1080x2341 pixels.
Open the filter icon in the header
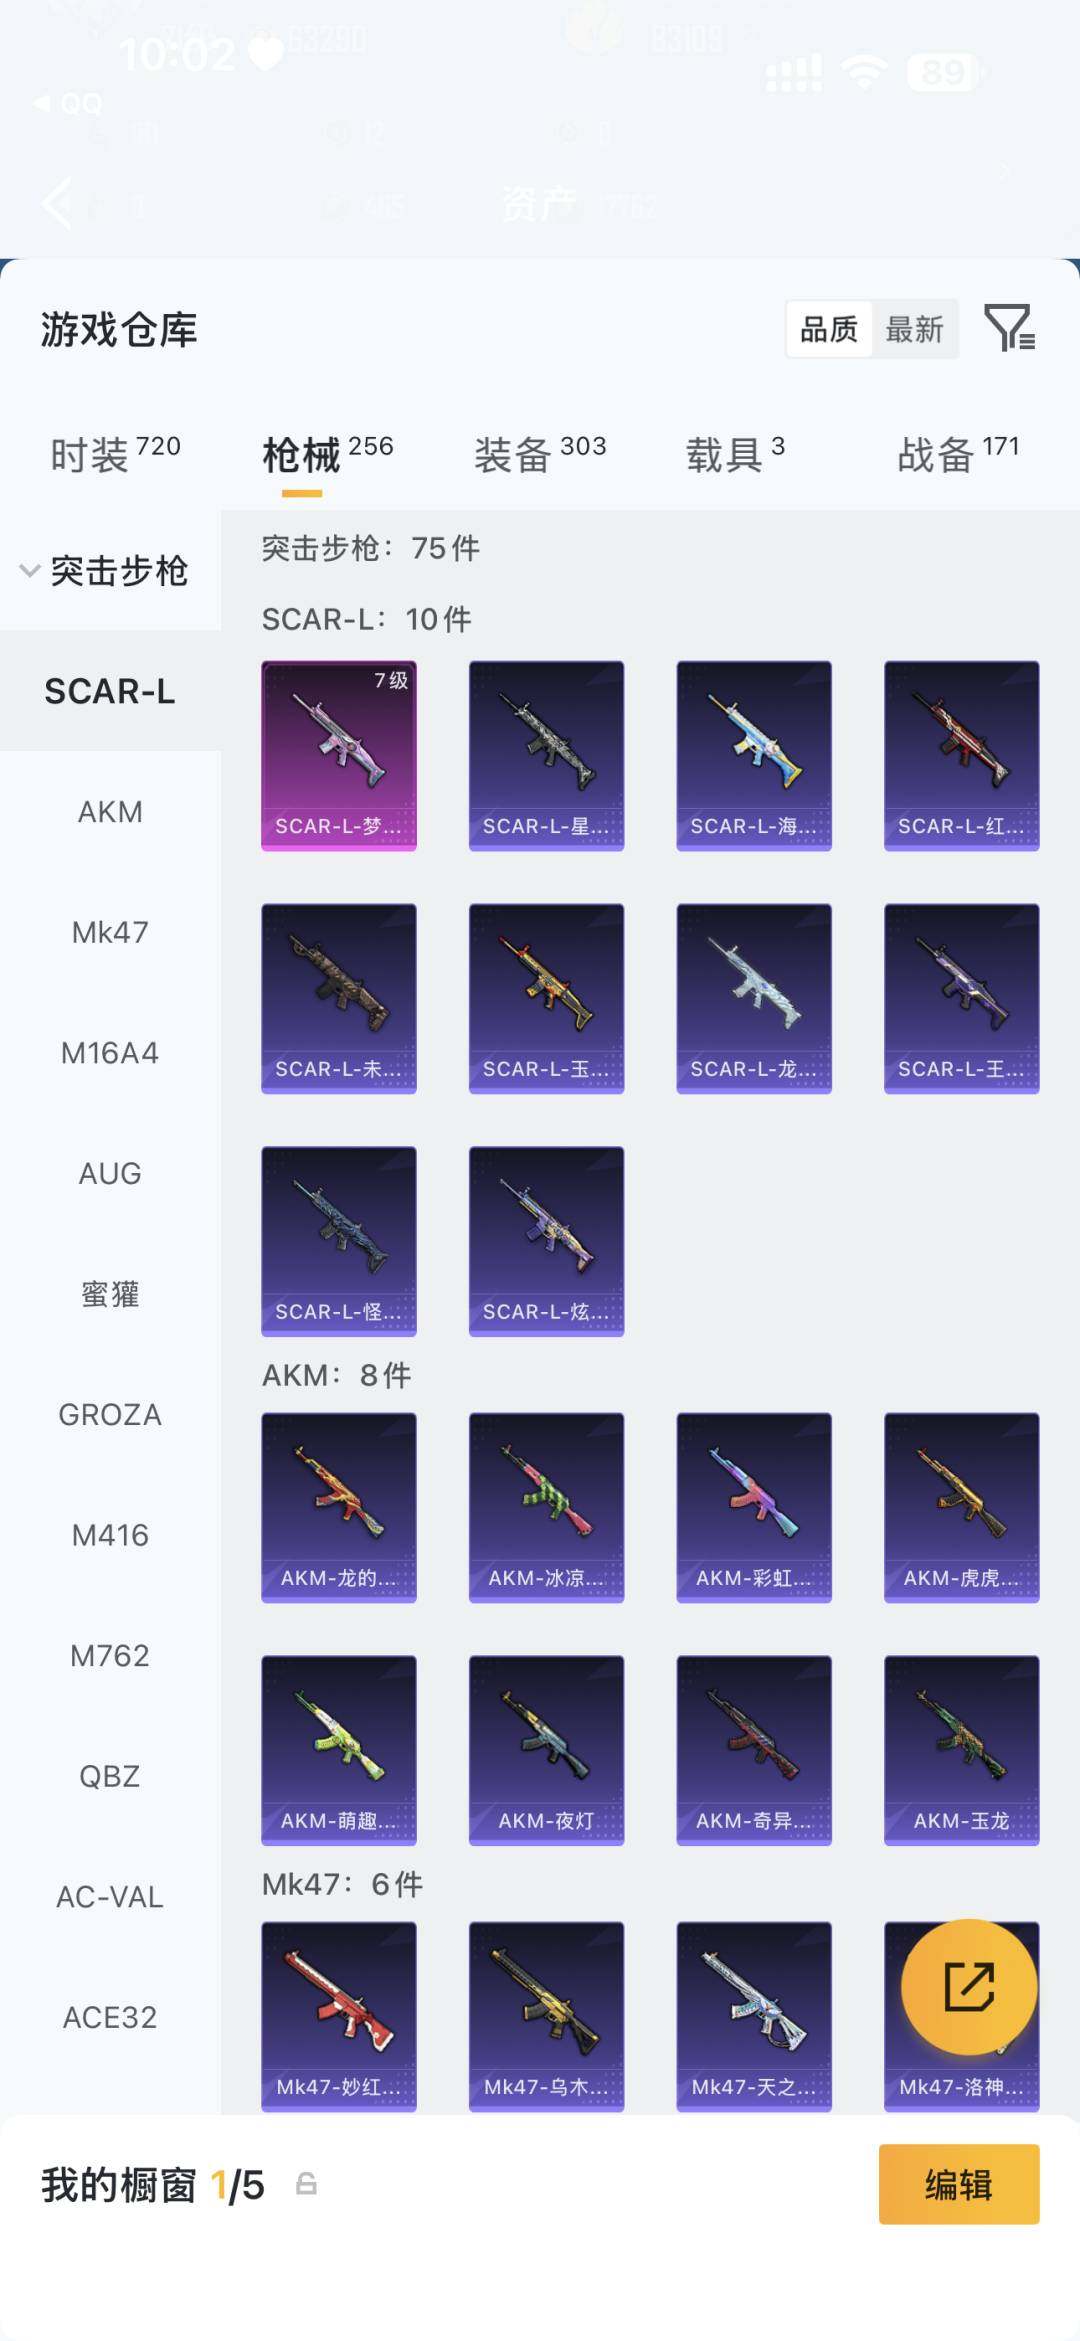click(1010, 328)
